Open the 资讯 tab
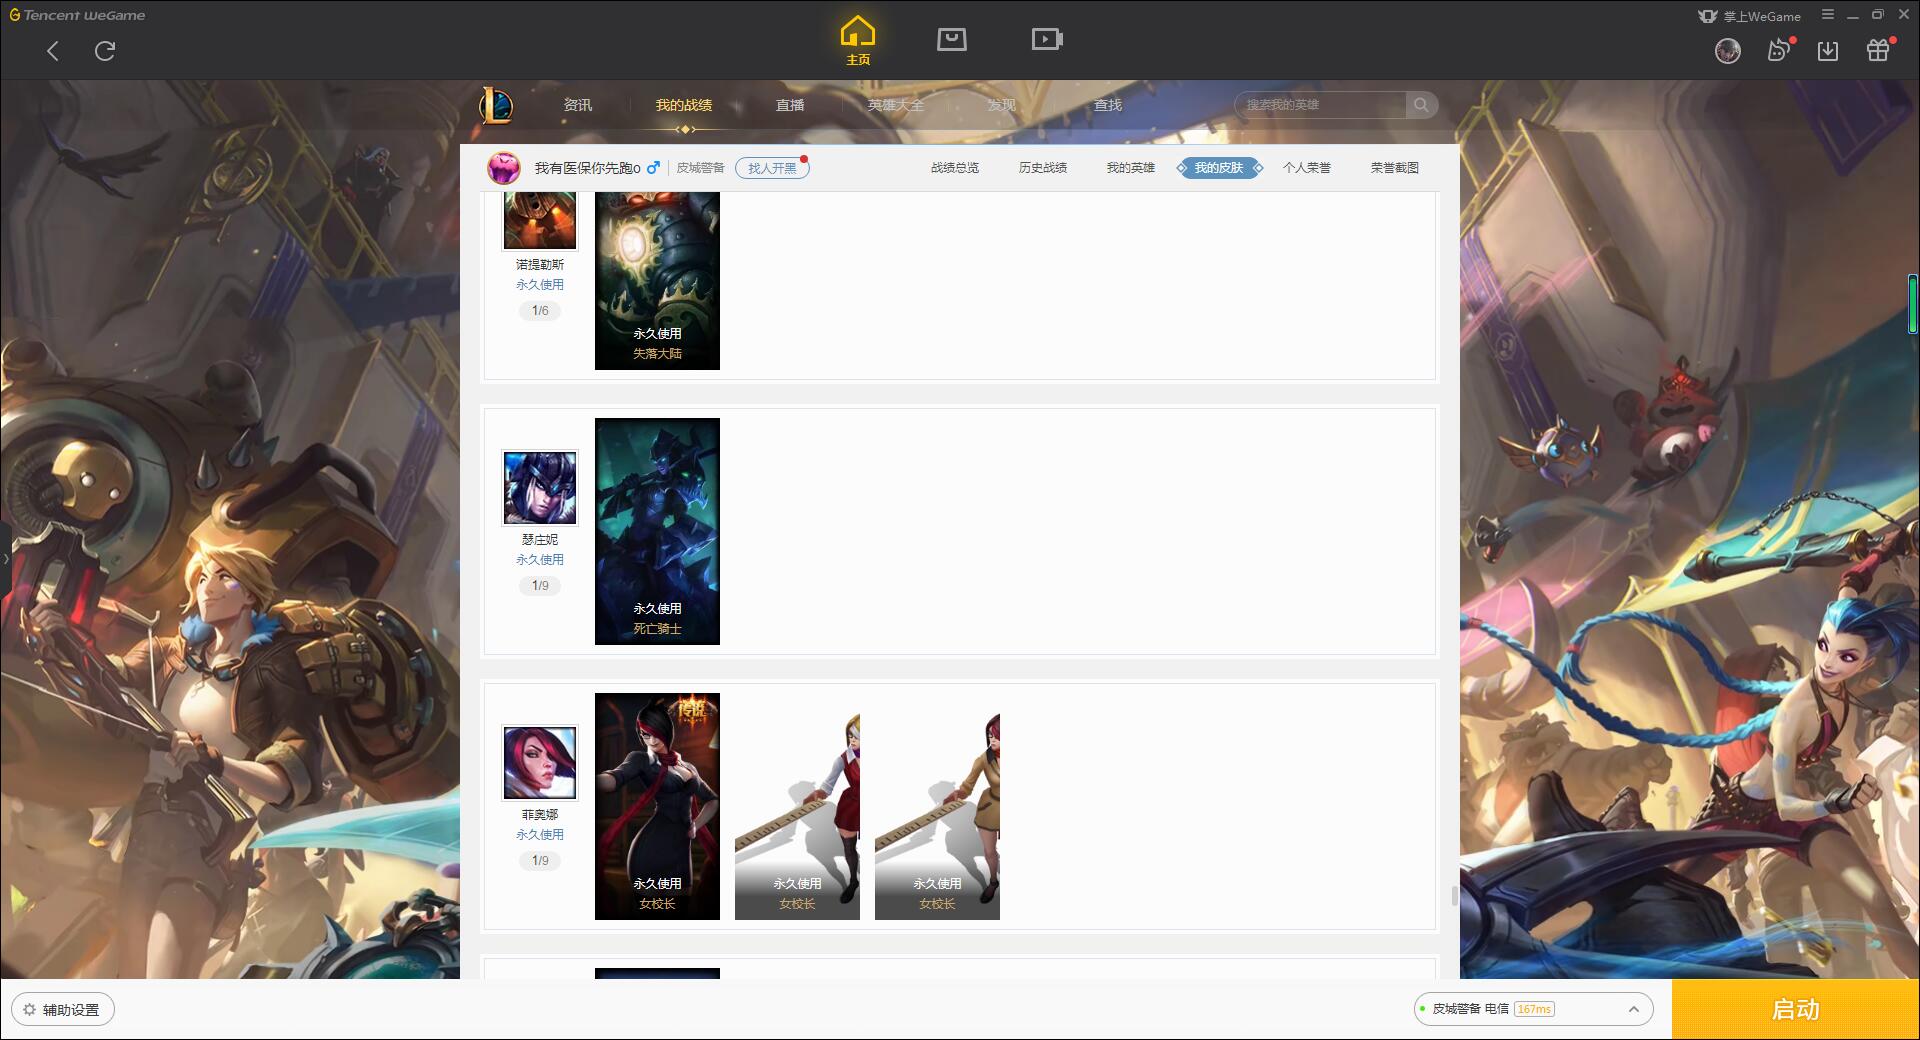This screenshot has width=1920, height=1040. (x=578, y=105)
